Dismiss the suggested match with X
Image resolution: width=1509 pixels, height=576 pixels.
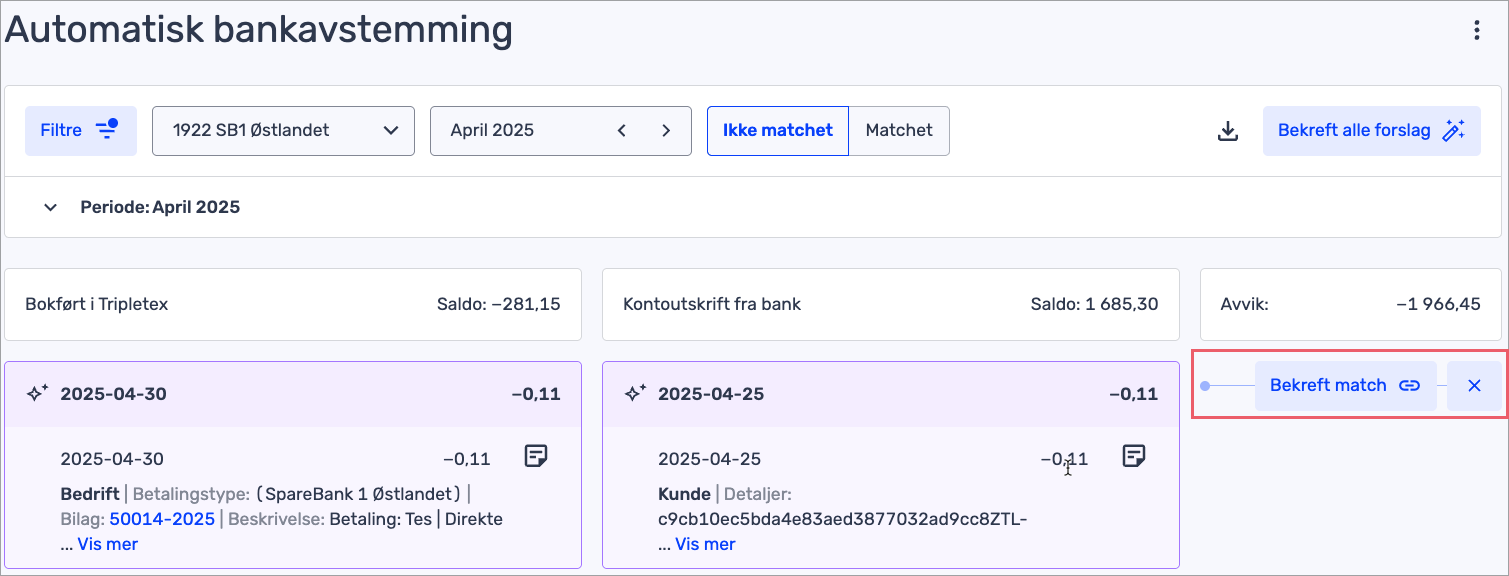(1474, 386)
